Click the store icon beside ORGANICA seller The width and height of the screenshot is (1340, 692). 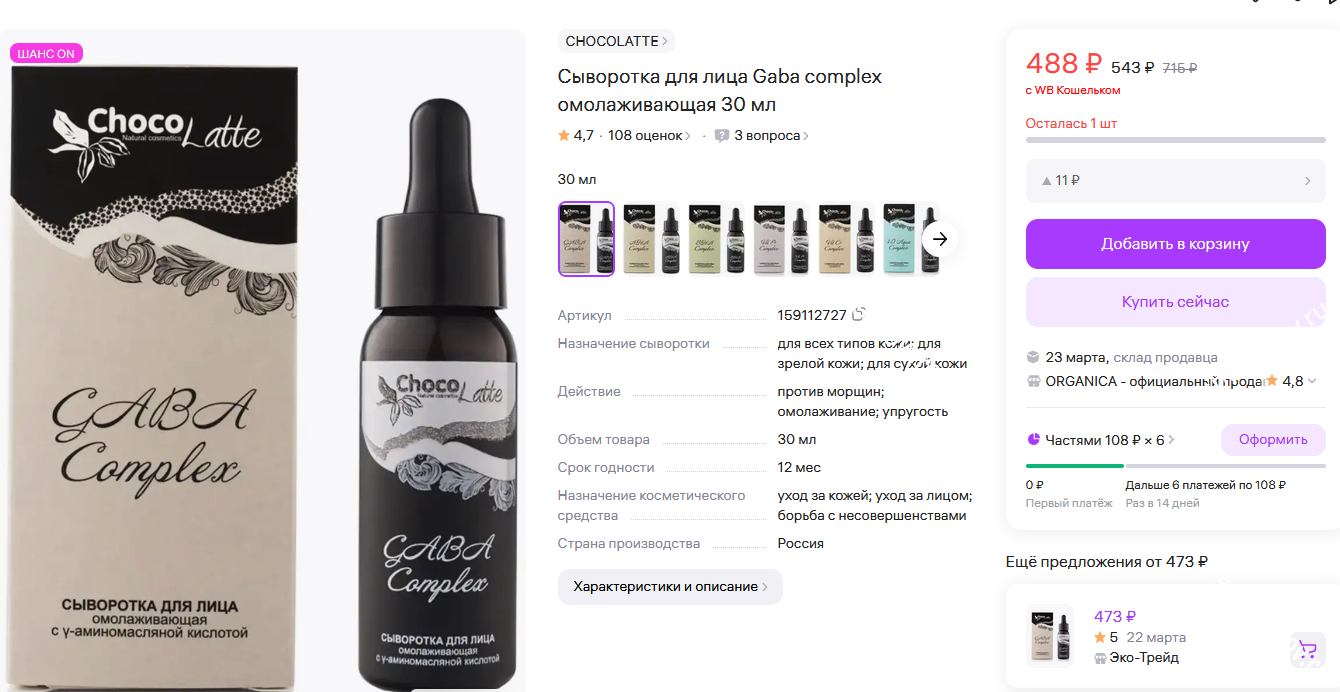(x=1033, y=381)
